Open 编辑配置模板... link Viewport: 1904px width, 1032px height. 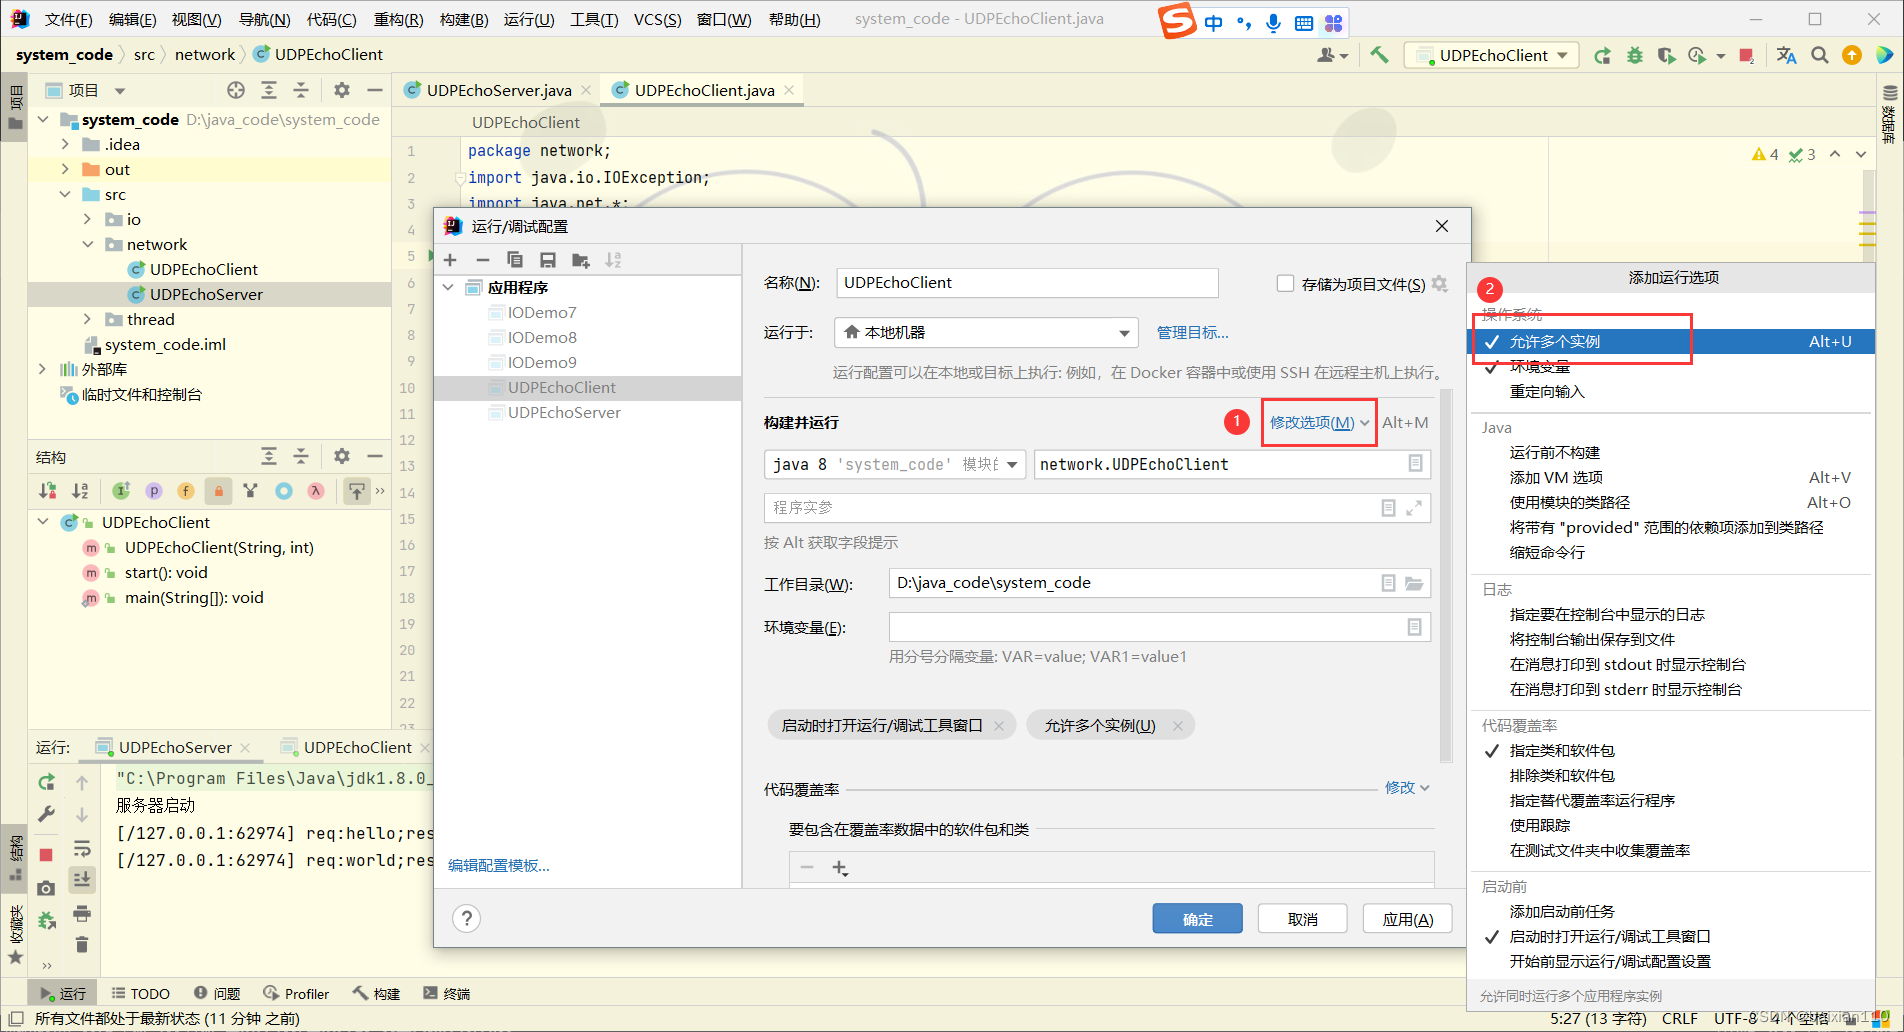[498, 865]
